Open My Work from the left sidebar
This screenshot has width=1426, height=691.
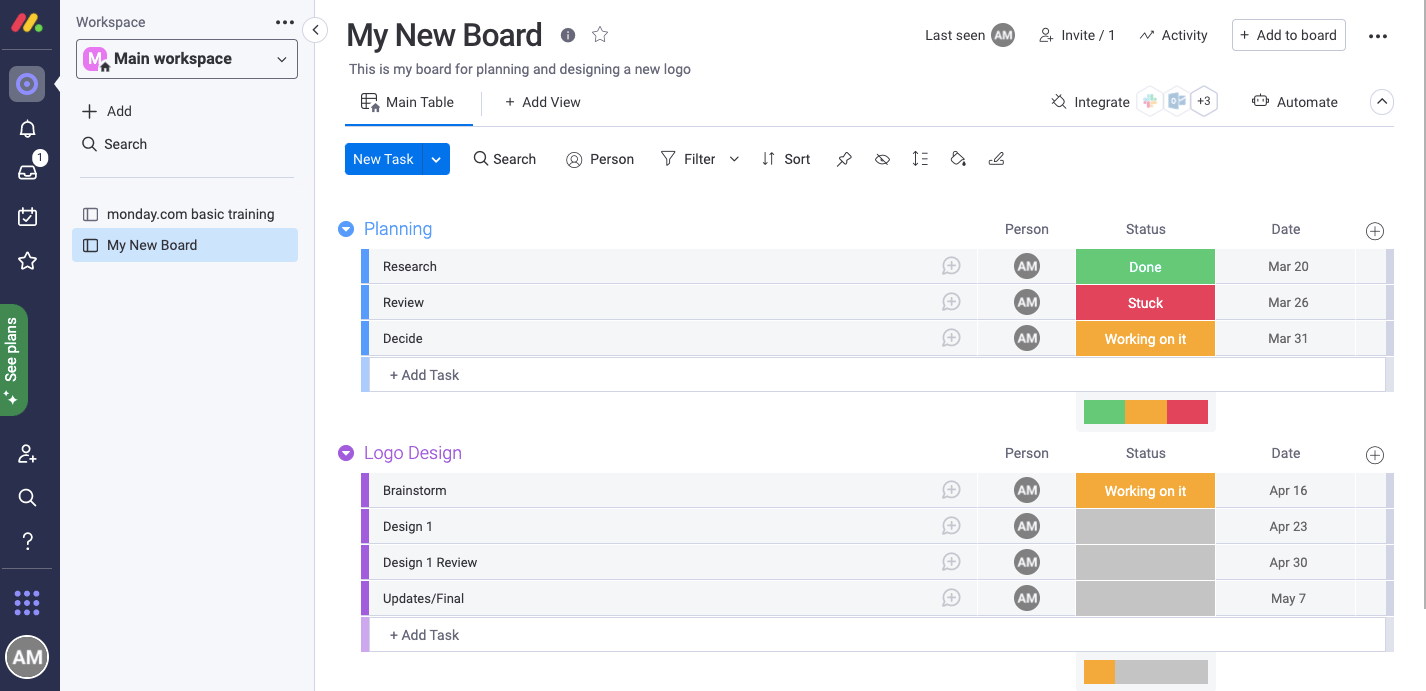[27, 216]
